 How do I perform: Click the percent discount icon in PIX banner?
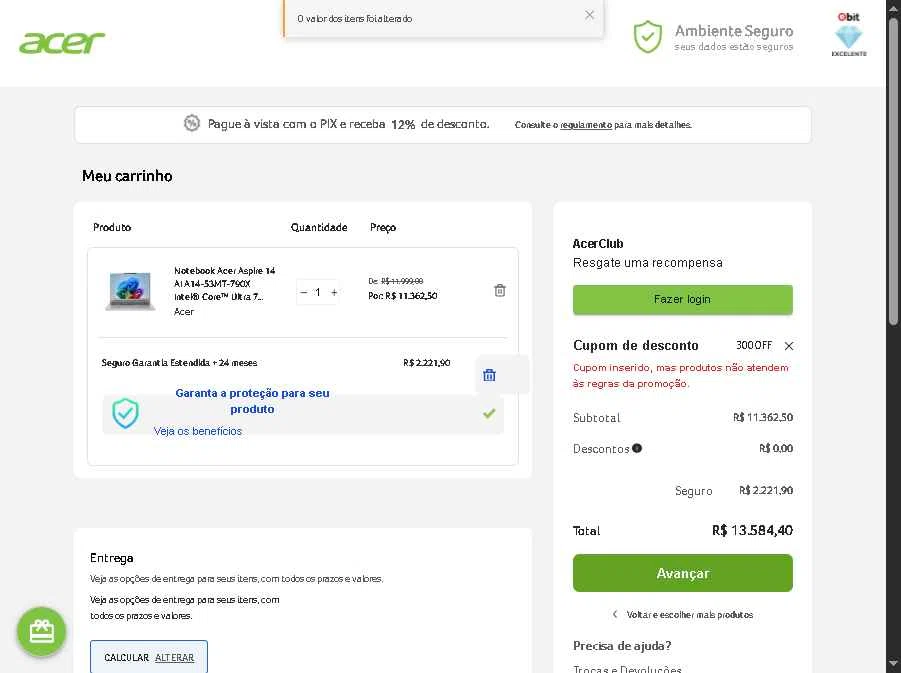(191, 123)
